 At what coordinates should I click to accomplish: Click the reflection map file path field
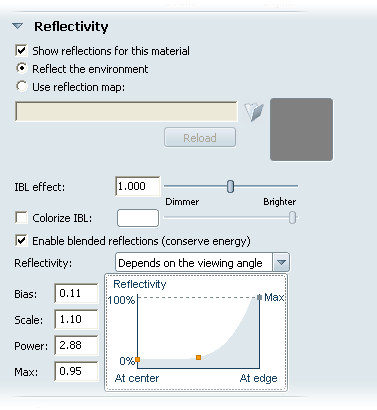click(x=126, y=112)
